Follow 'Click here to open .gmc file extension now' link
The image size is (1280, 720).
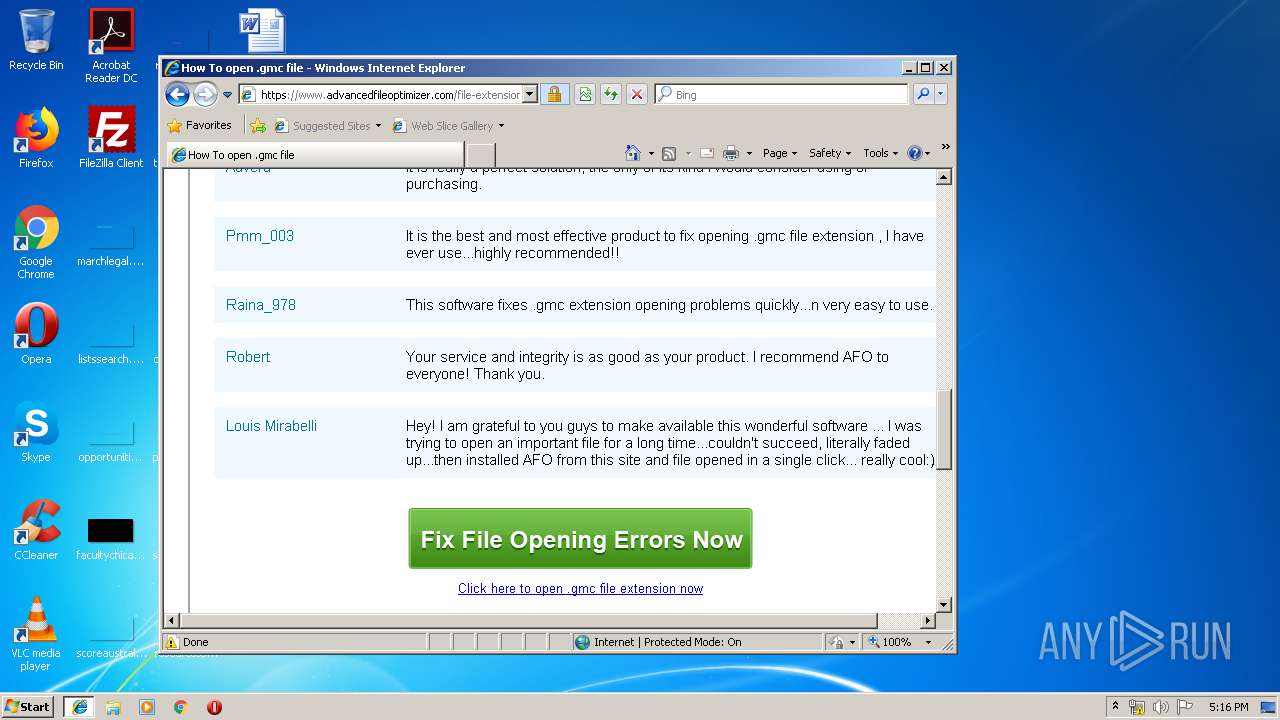(580, 589)
